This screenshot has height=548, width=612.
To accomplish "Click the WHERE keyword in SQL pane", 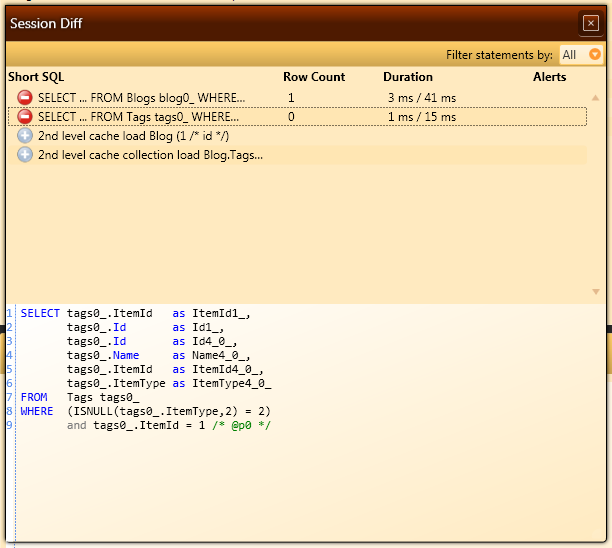I will tap(37, 411).
